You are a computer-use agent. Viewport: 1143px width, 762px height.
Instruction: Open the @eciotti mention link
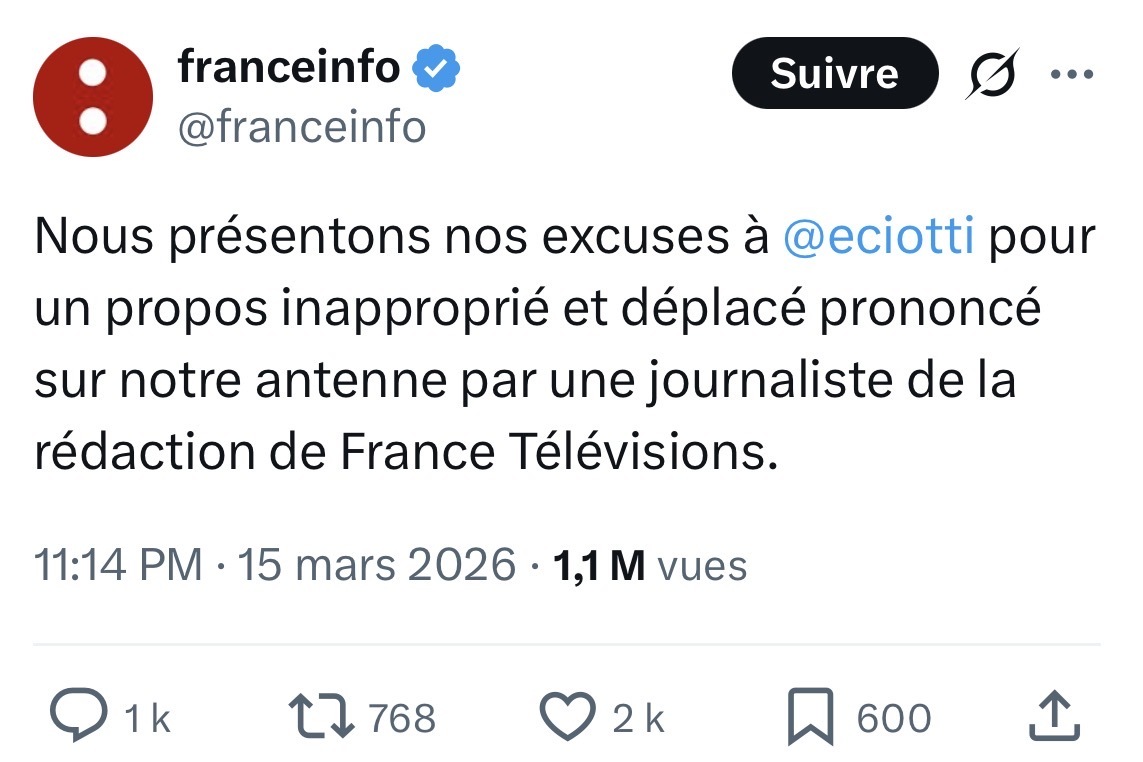pos(879,239)
